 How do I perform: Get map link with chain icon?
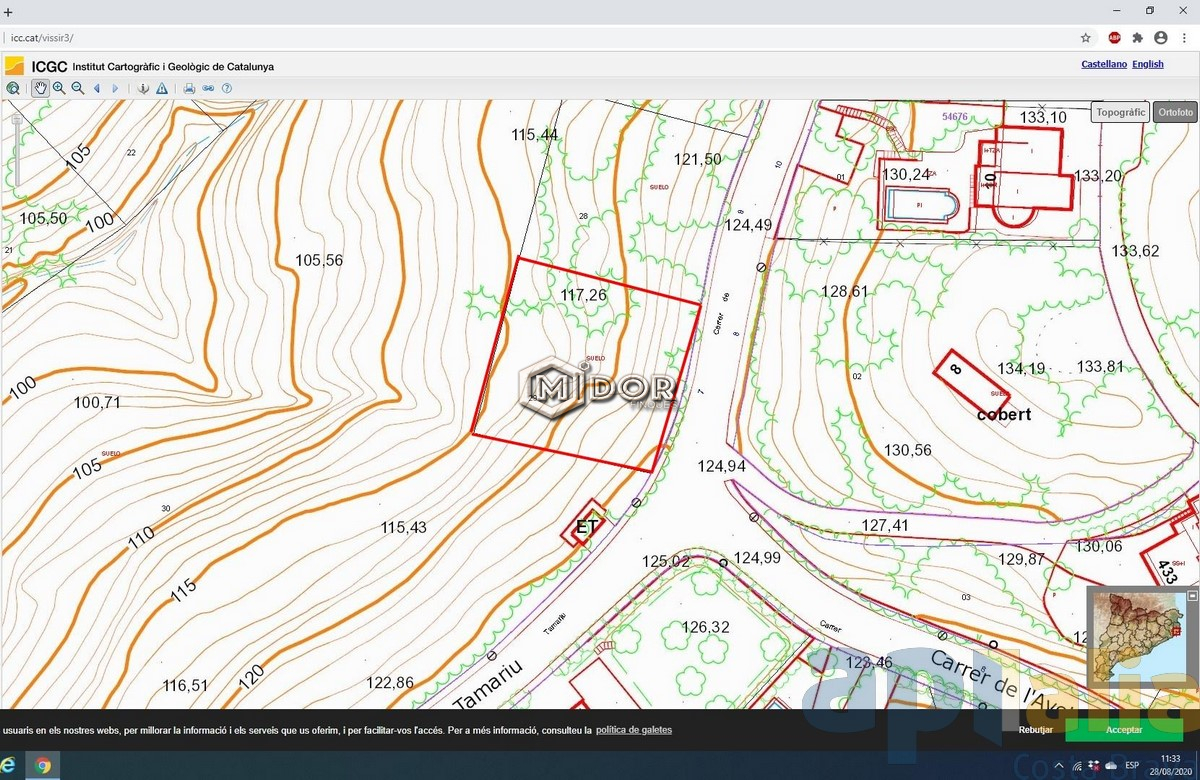coord(208,88)
